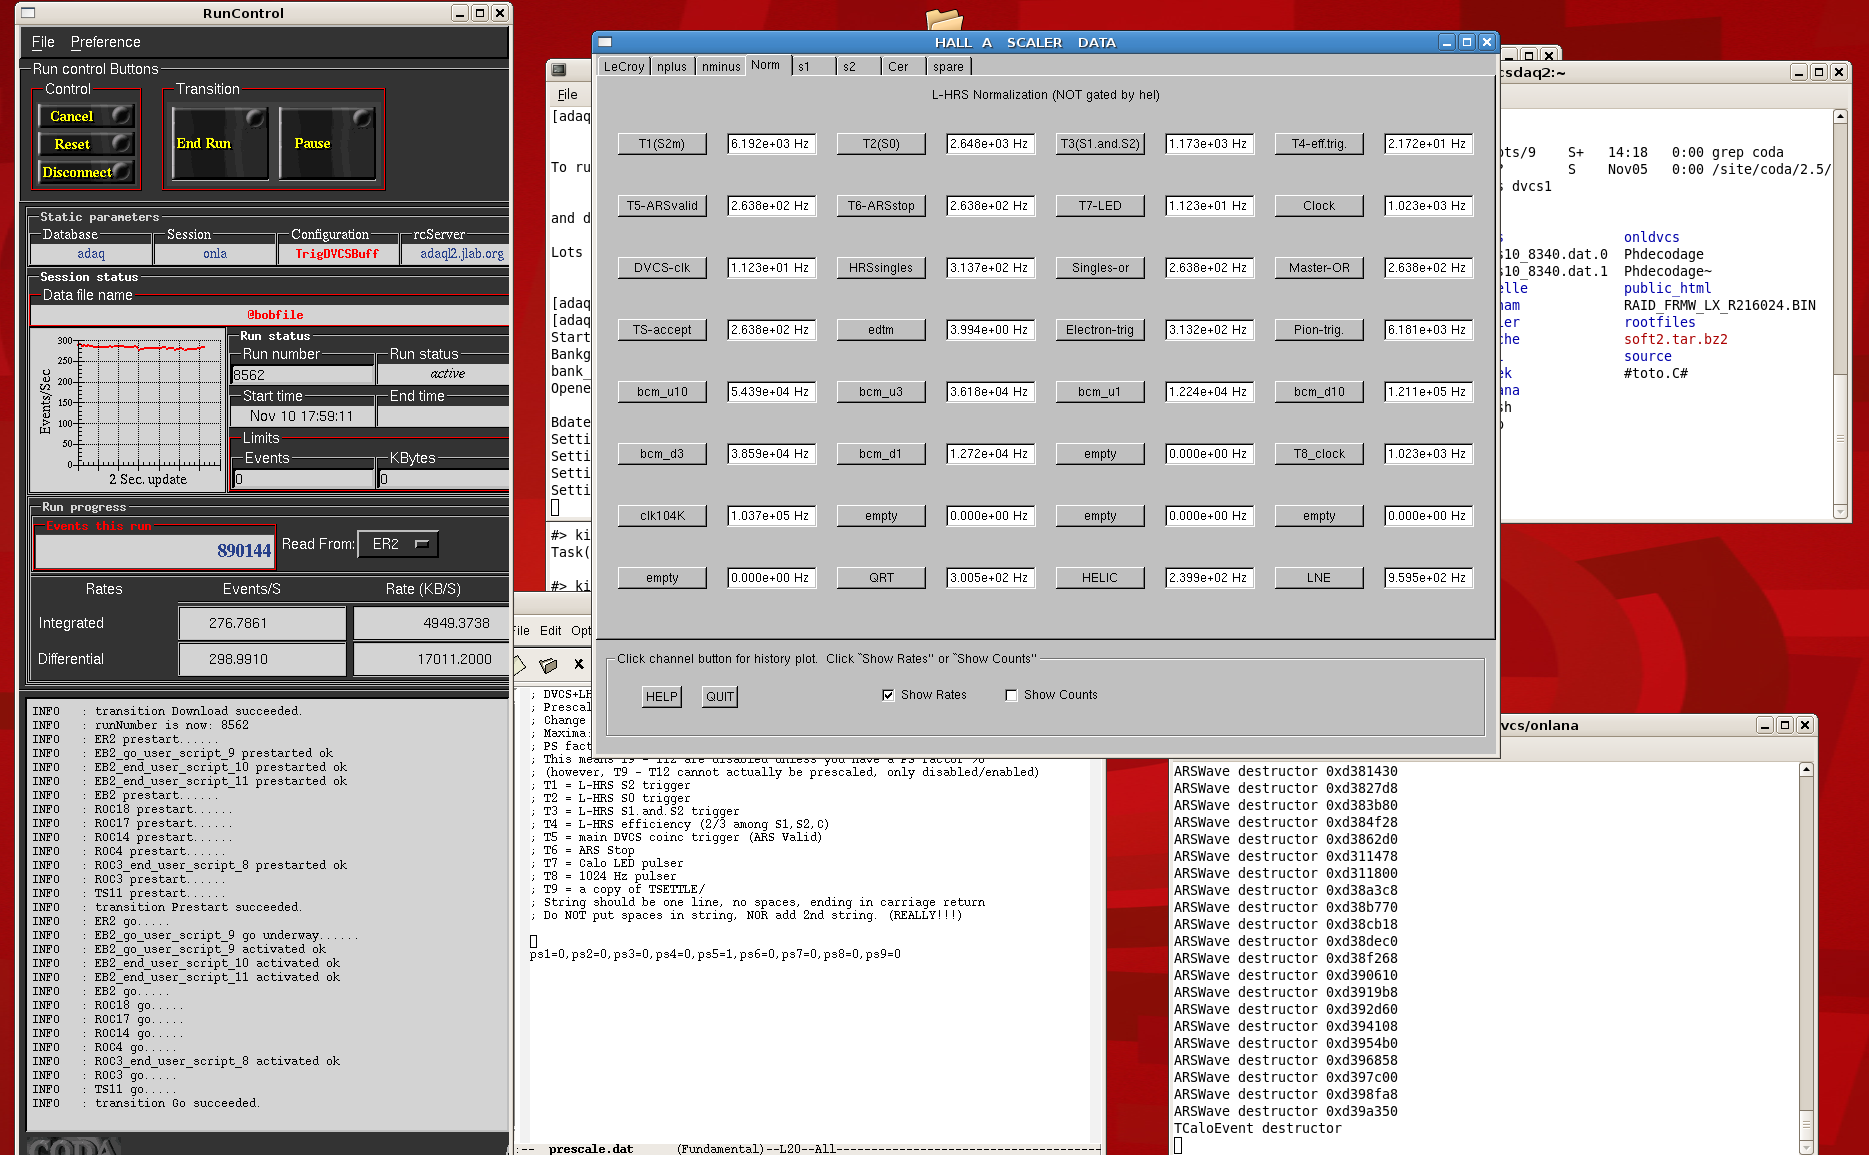Click the X icon in editor toolbar

pyautogui.click(x=578, y=664)
